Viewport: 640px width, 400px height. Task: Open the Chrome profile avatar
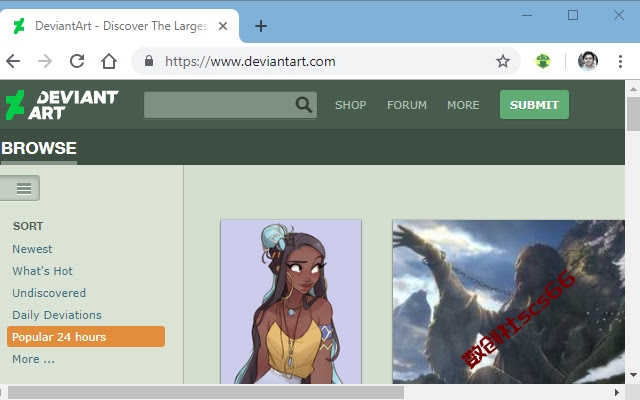(x=588, y=61)
